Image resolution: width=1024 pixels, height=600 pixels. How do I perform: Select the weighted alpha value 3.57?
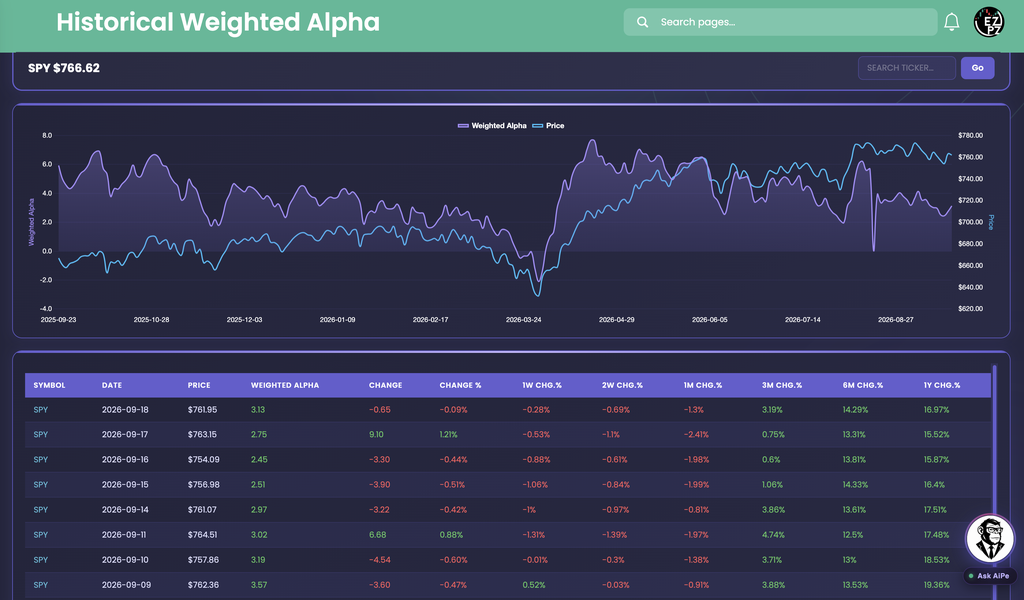coord(259,585)
